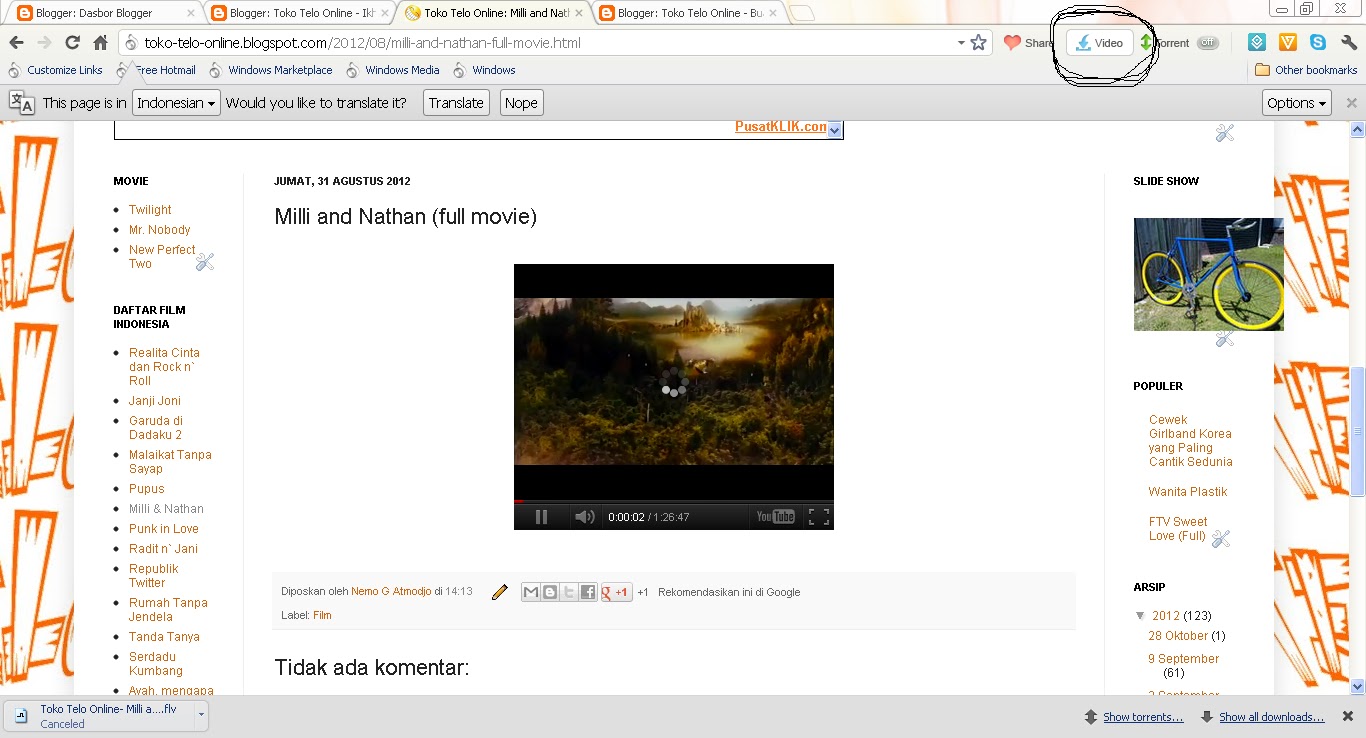Image resolution: width=1366 pixels, height=738 pixels.
Task: Collapse the 2012 archive triangle
Action: (1140, 616)
